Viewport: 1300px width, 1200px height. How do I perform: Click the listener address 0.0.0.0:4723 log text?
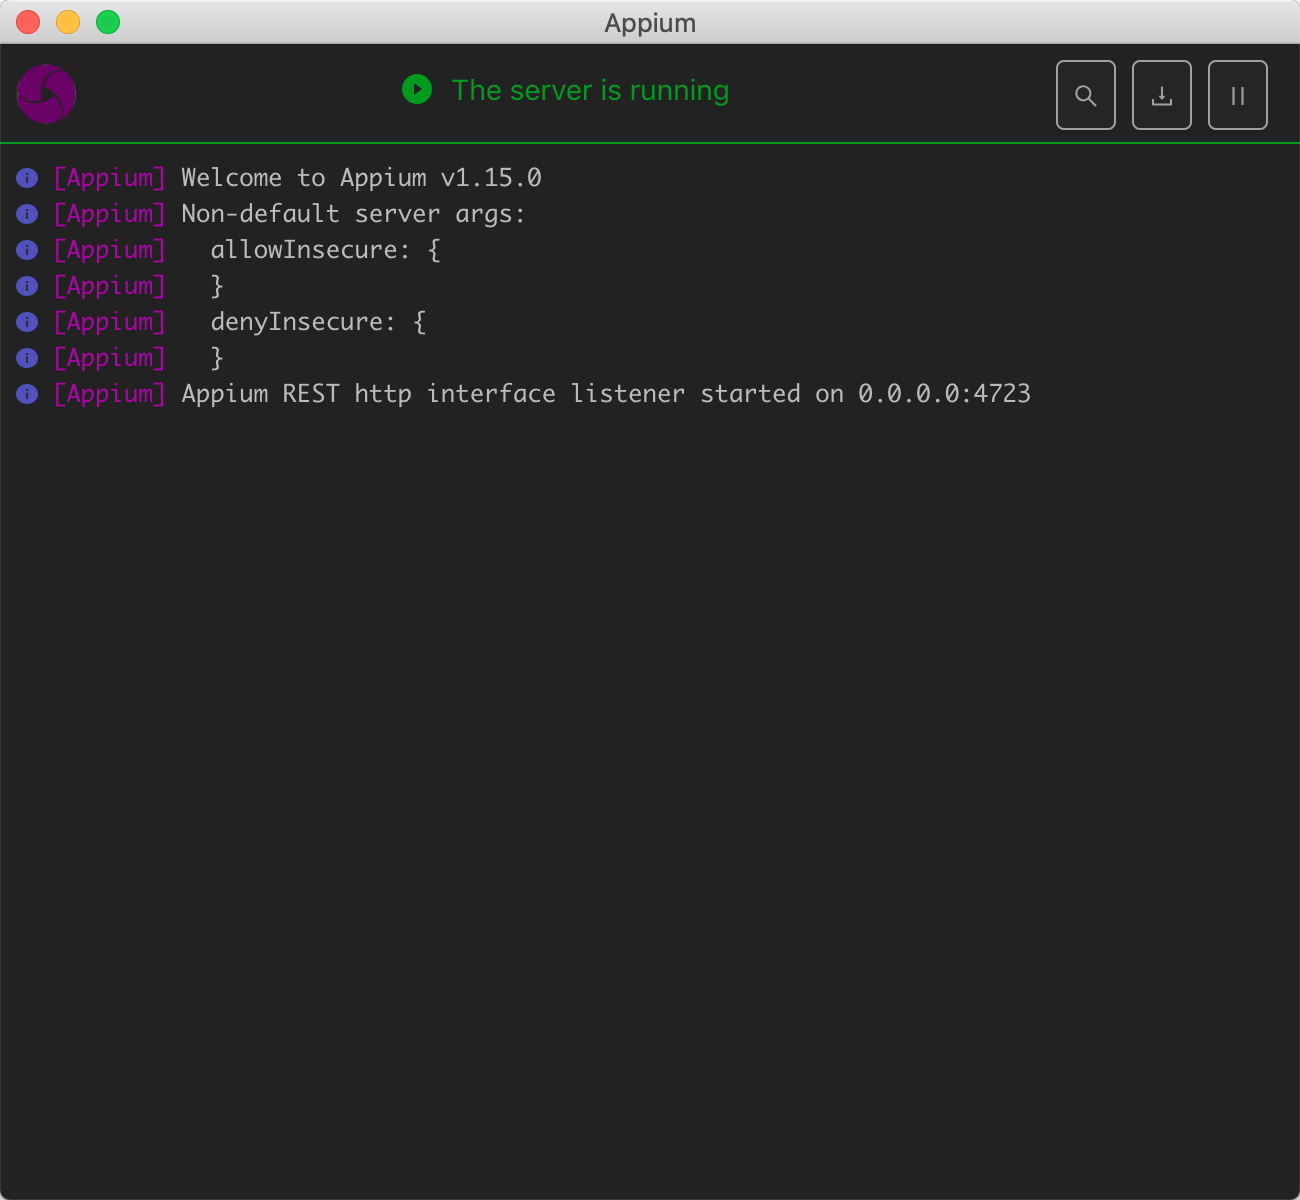944,394
